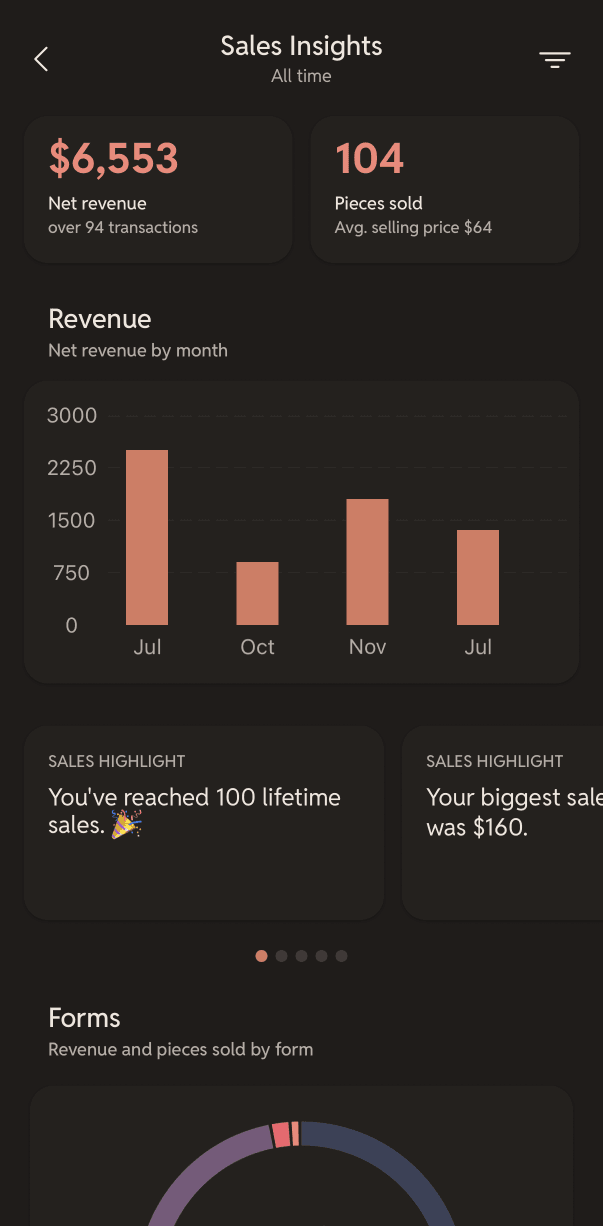
Task: Open the biggest sale highlight card
Action: (502, 823)
